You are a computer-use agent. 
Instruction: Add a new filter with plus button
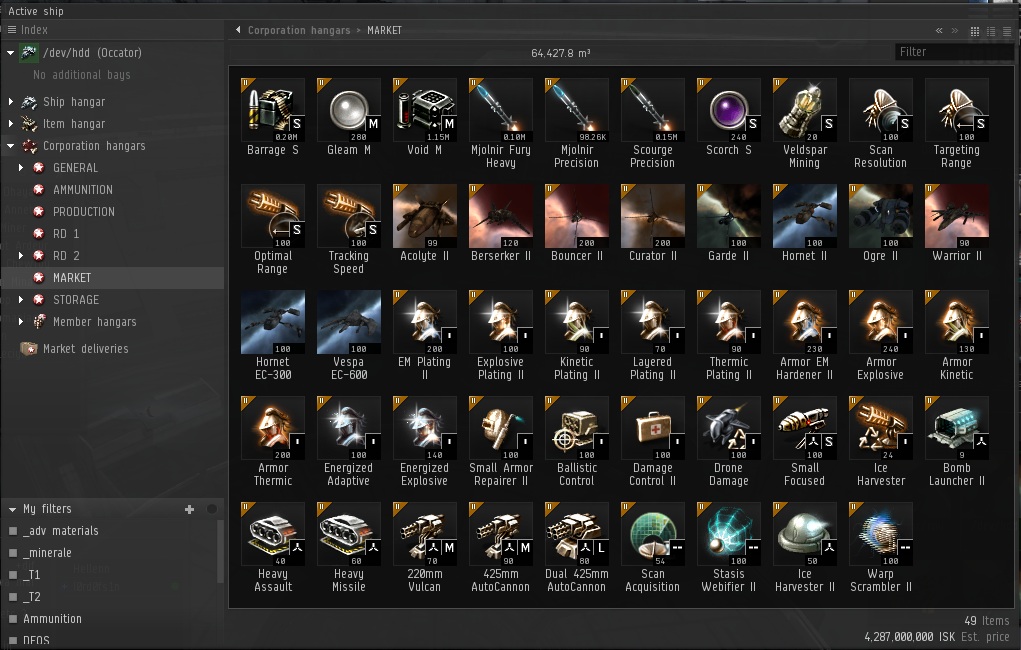(x=189, y=509)
